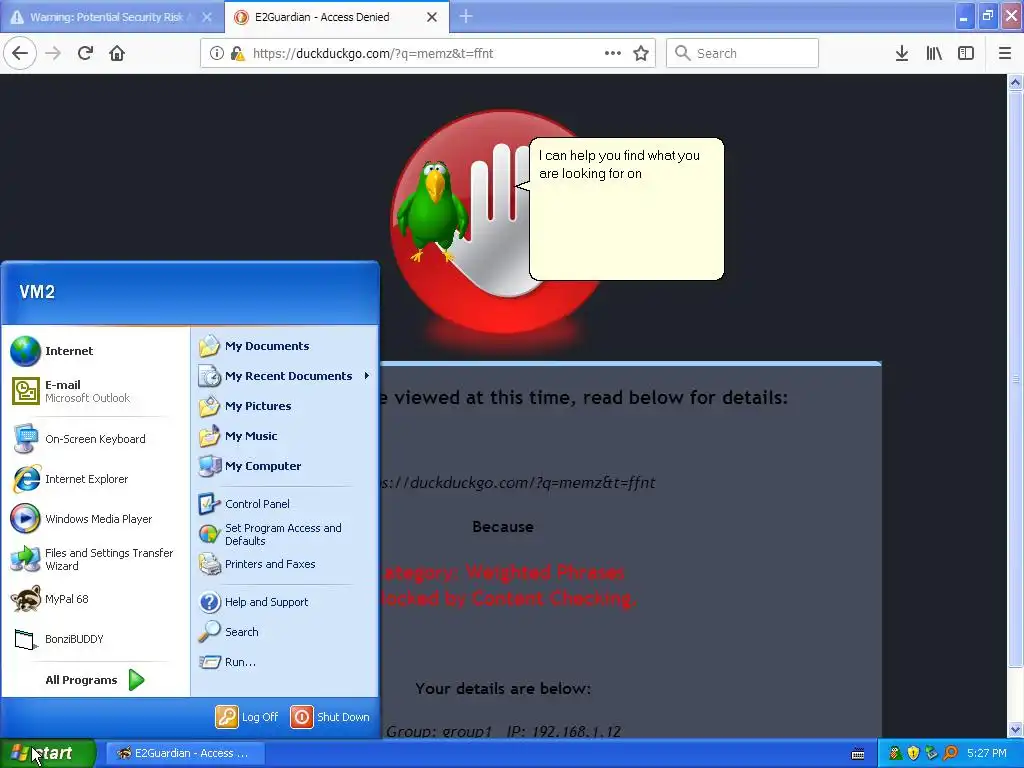Viewport: 1024px width, 768px height.
Task: Click the BonziBUDDY tray icon
Action: click(x=895, y=754)
